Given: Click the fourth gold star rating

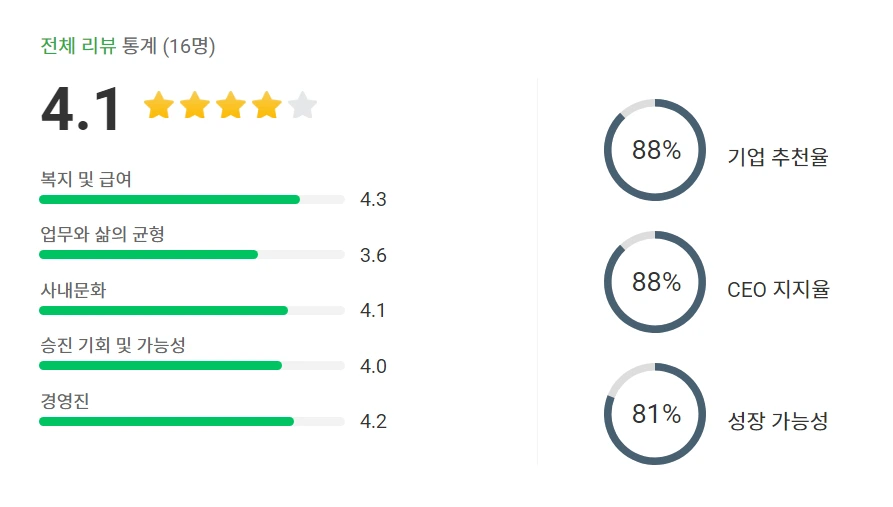Looking at the screenshot, I should (x=267, y=105).
